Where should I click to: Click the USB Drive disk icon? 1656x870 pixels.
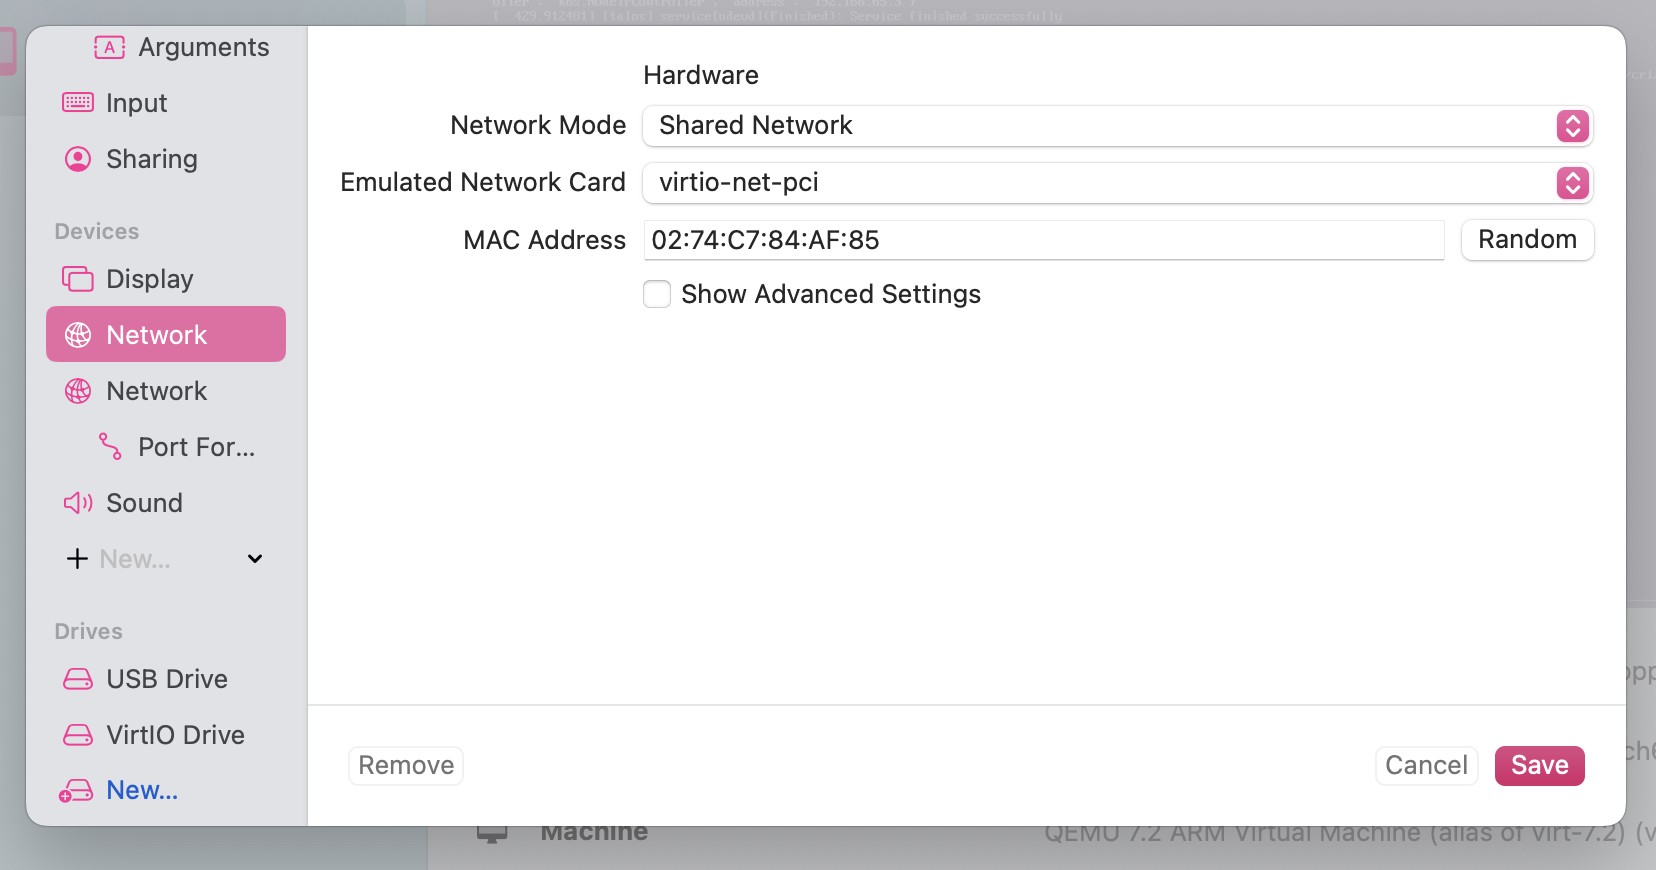[78, 679]
